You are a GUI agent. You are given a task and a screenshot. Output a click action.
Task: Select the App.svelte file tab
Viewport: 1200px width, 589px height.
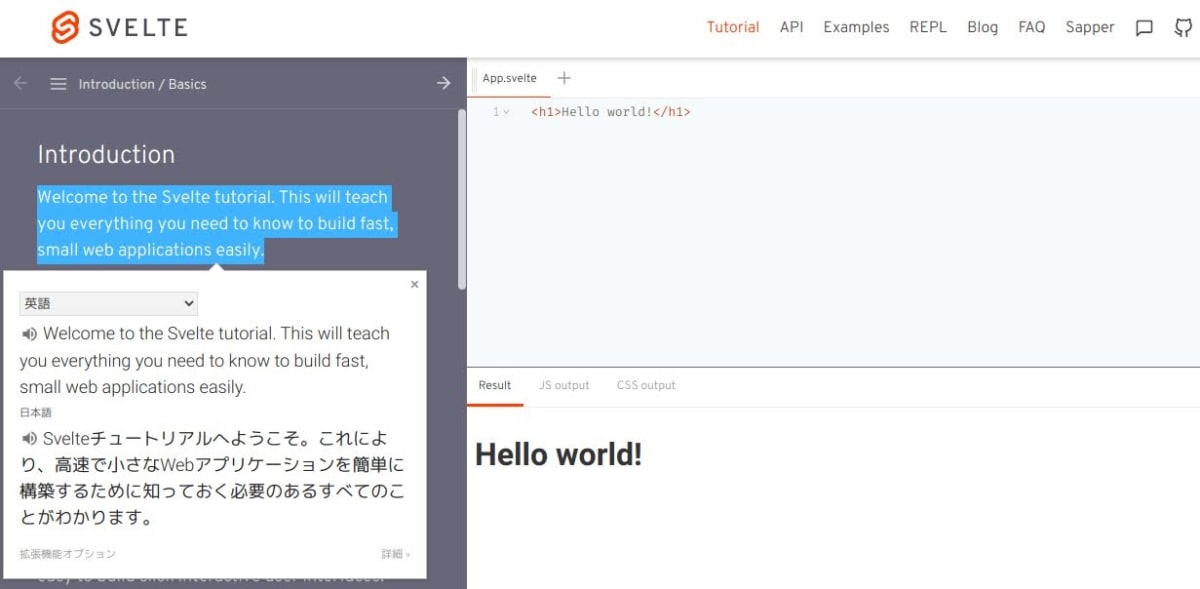coord(509,78)
